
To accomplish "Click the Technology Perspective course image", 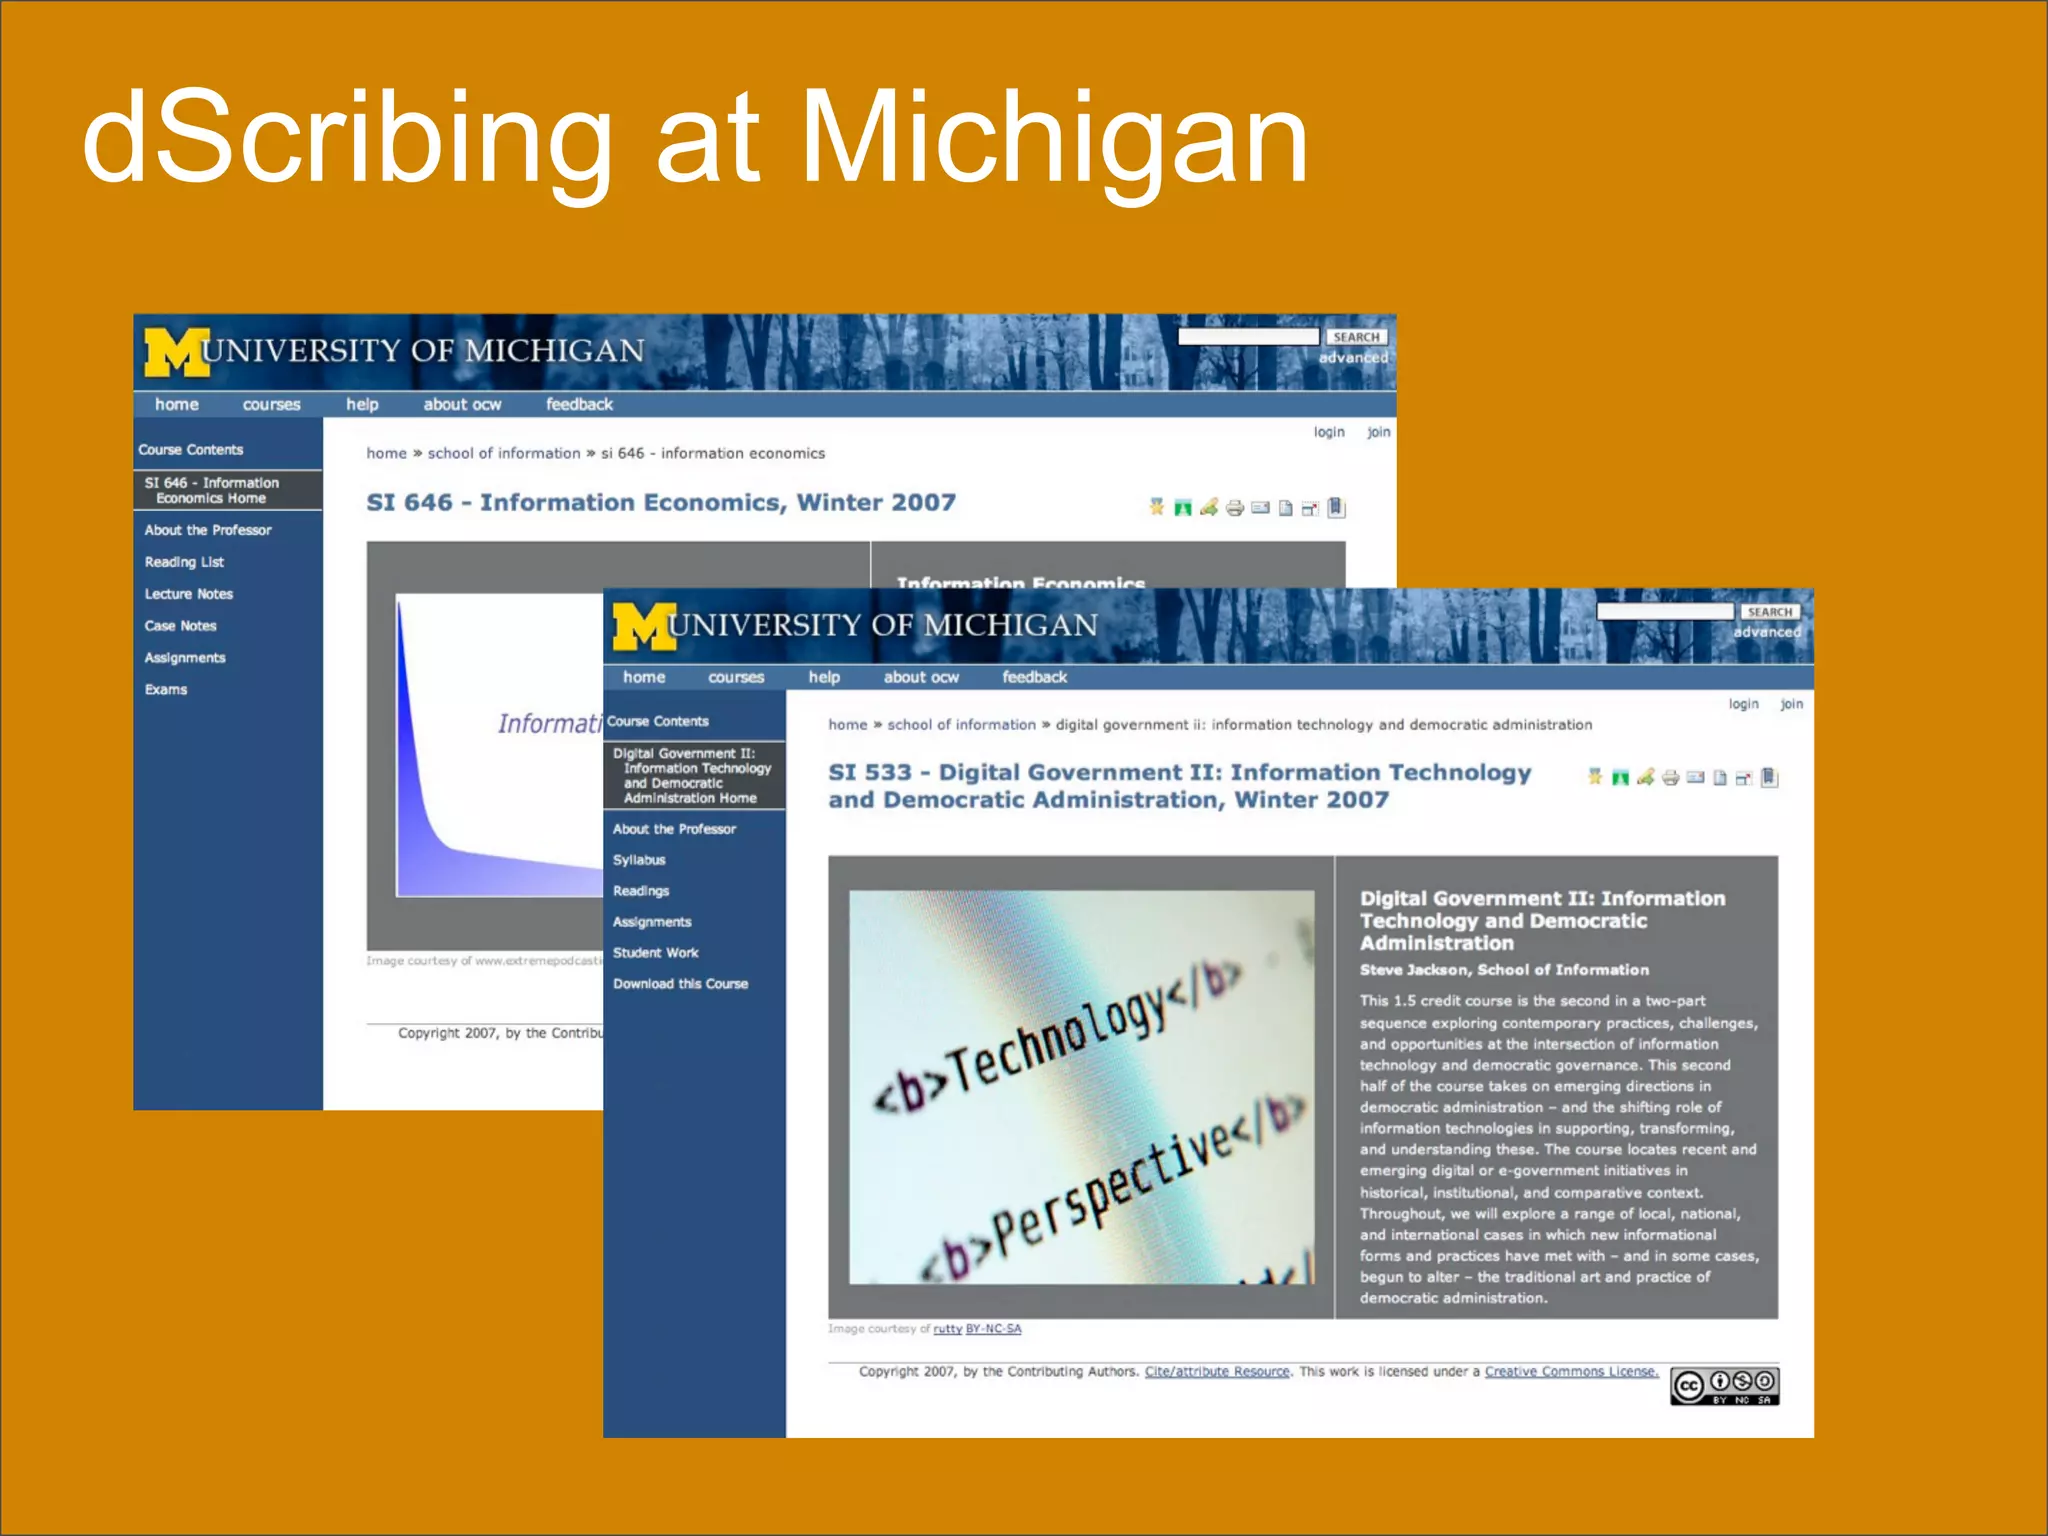I will [x=1081, y=1087].
